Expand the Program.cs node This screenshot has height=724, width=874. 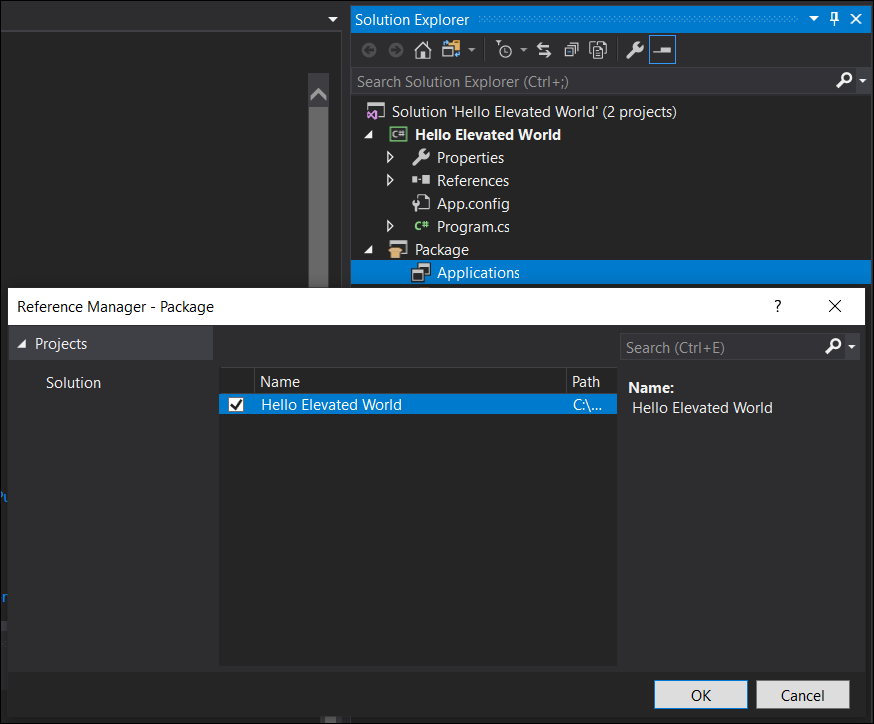[390, 226]
